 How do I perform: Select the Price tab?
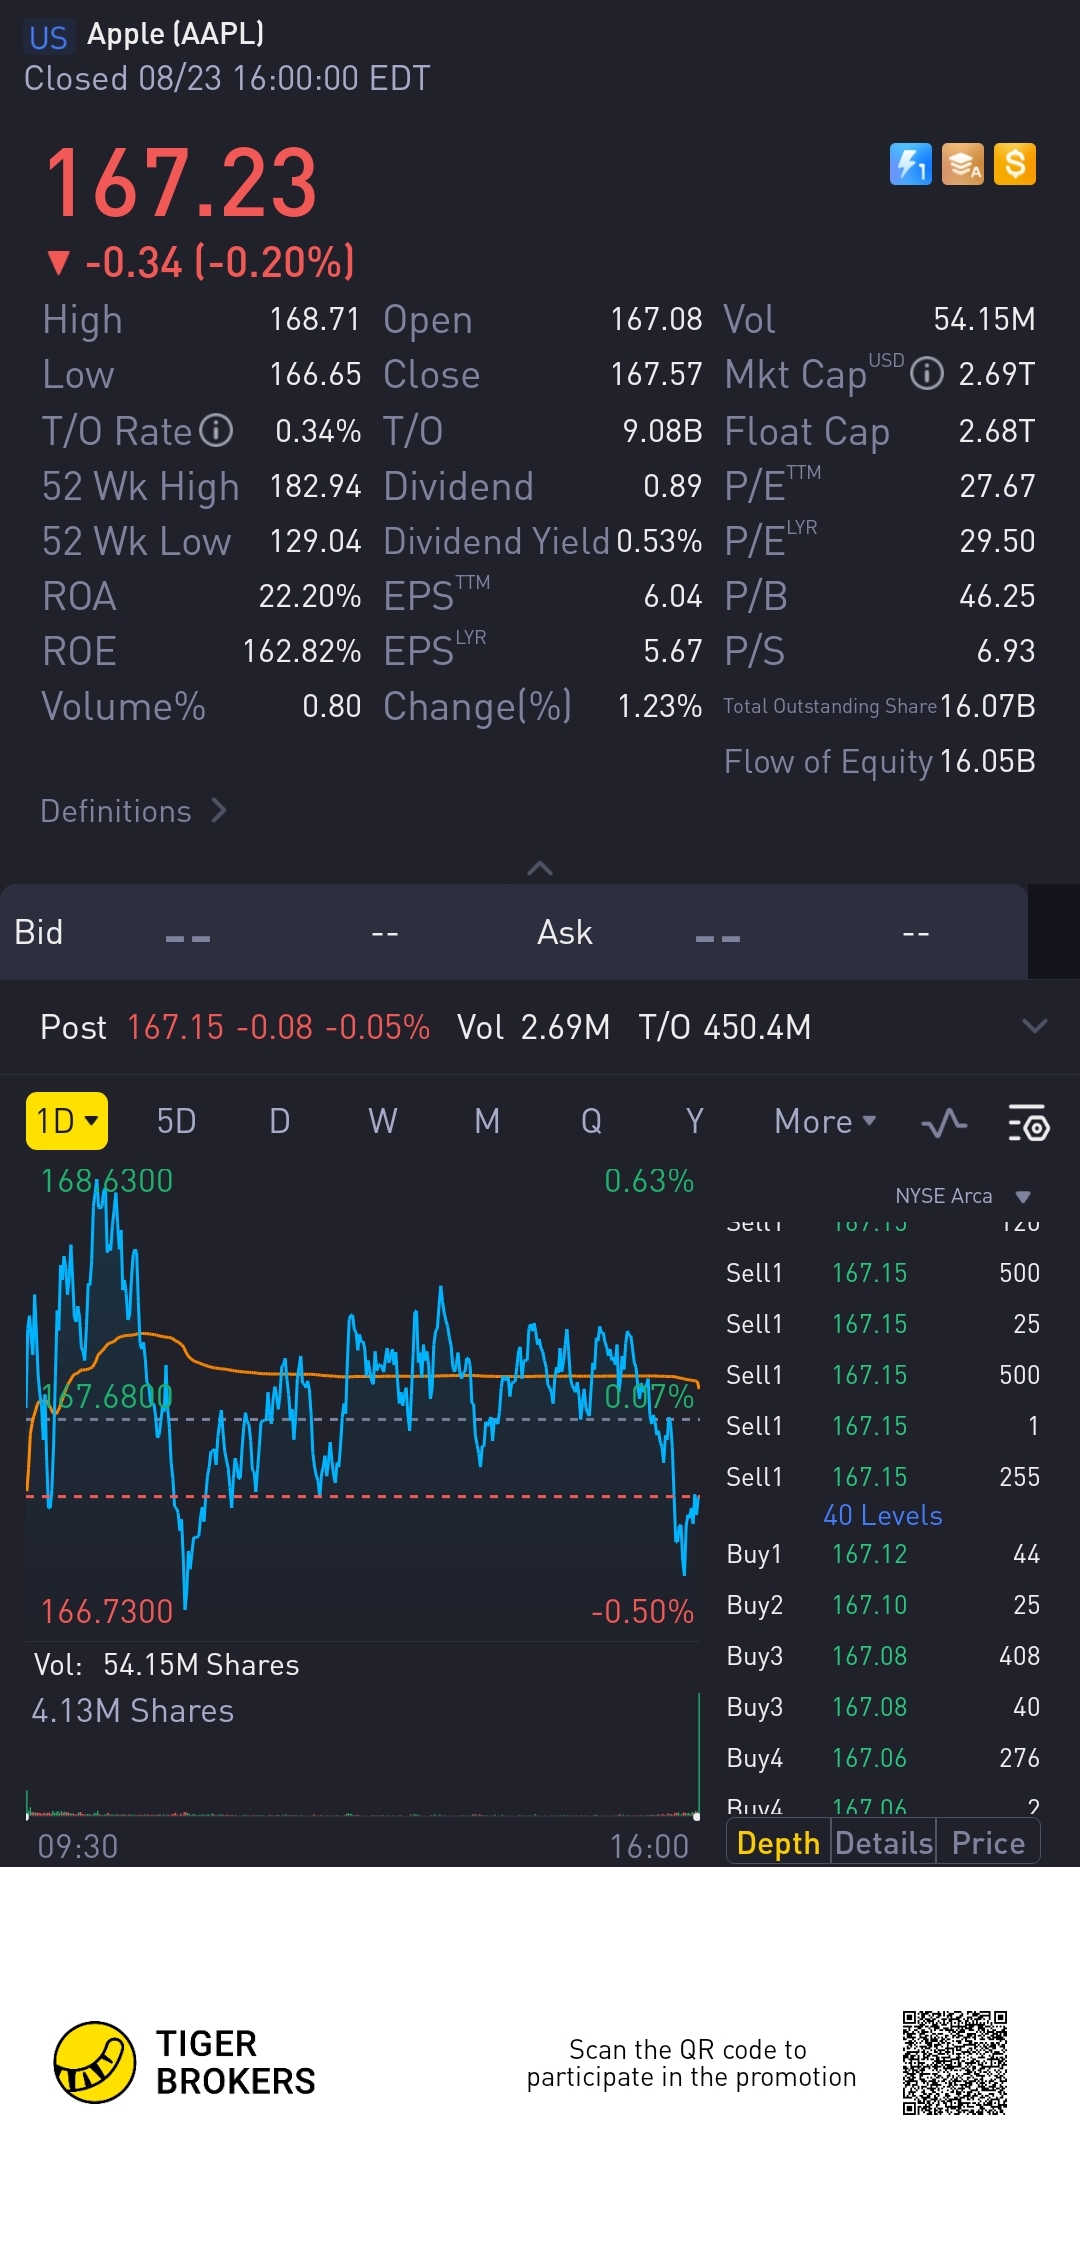pyautogui.click(x=988, y=1843)
